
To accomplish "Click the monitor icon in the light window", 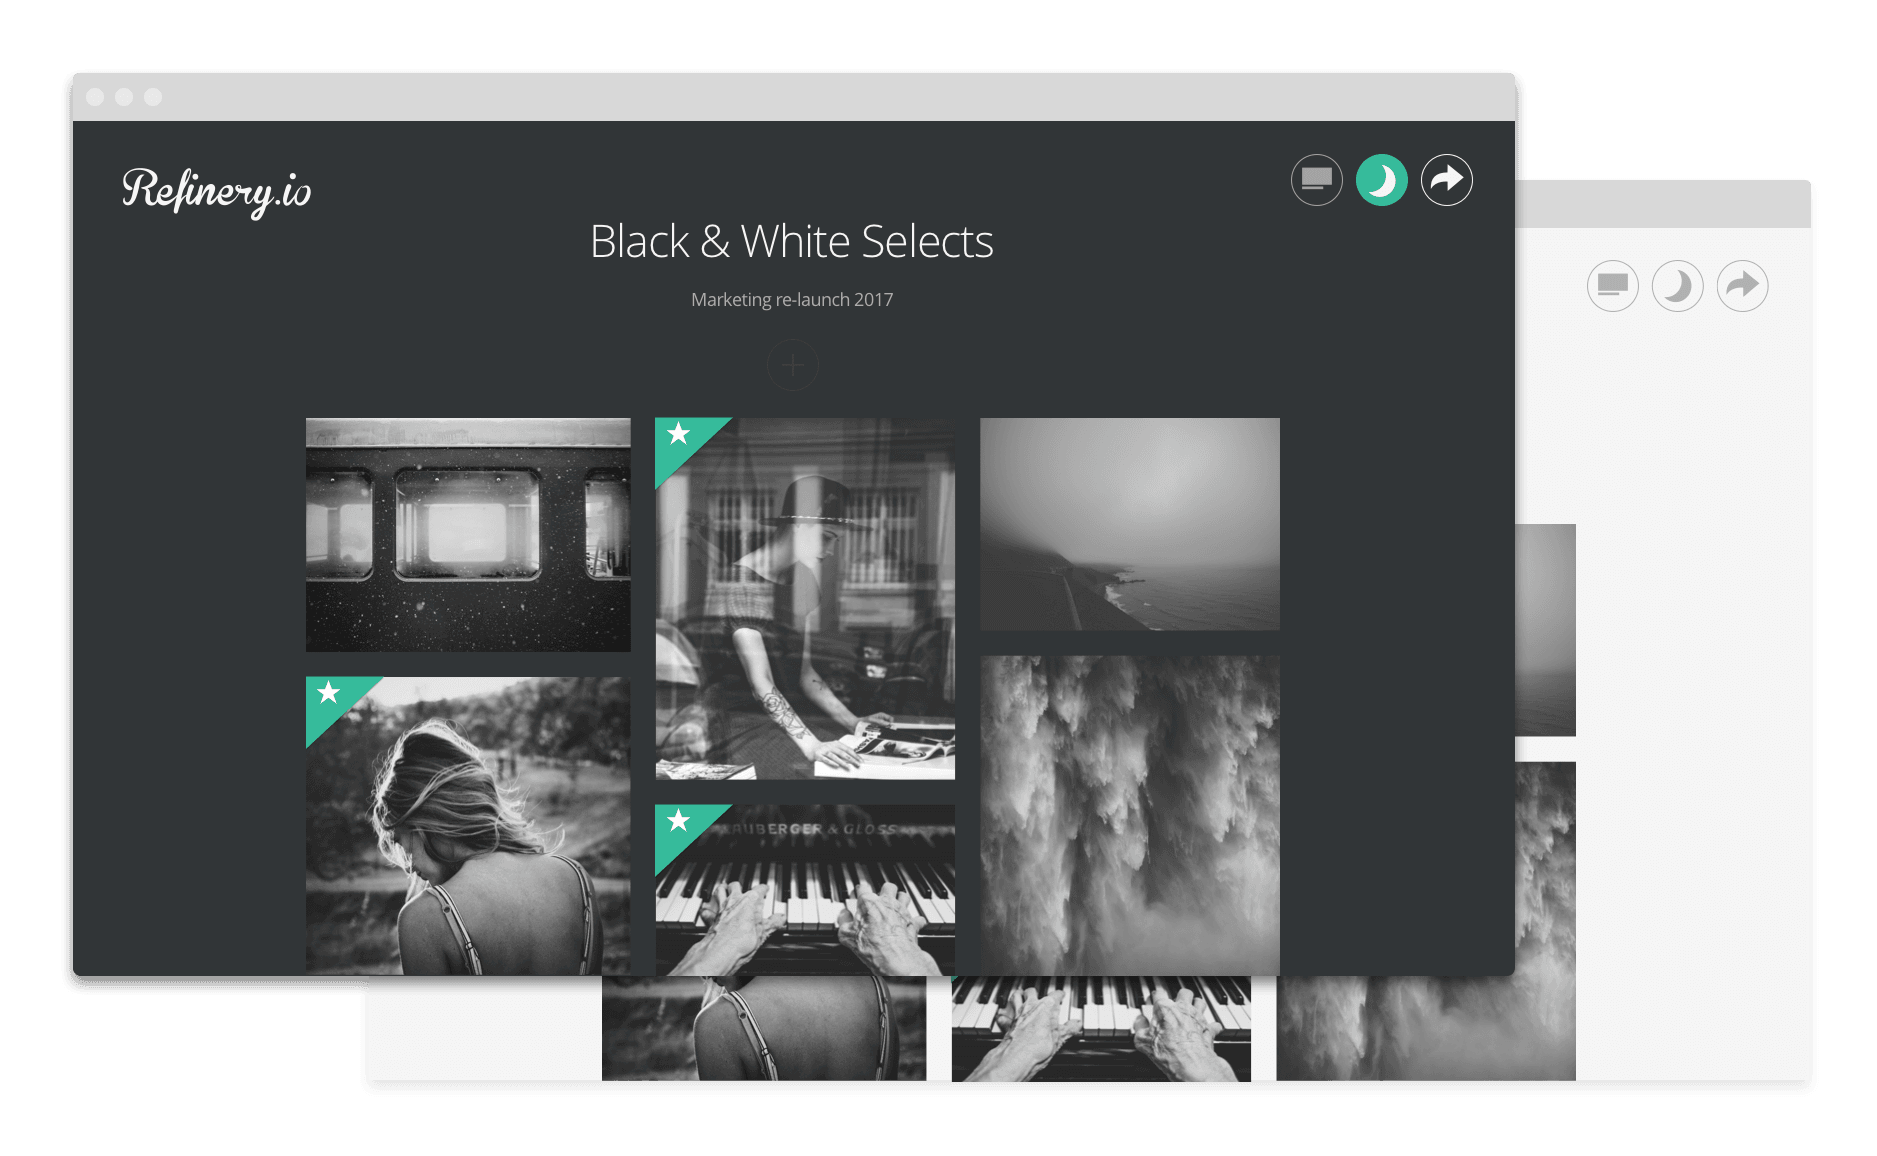I will click(1612, 286).
